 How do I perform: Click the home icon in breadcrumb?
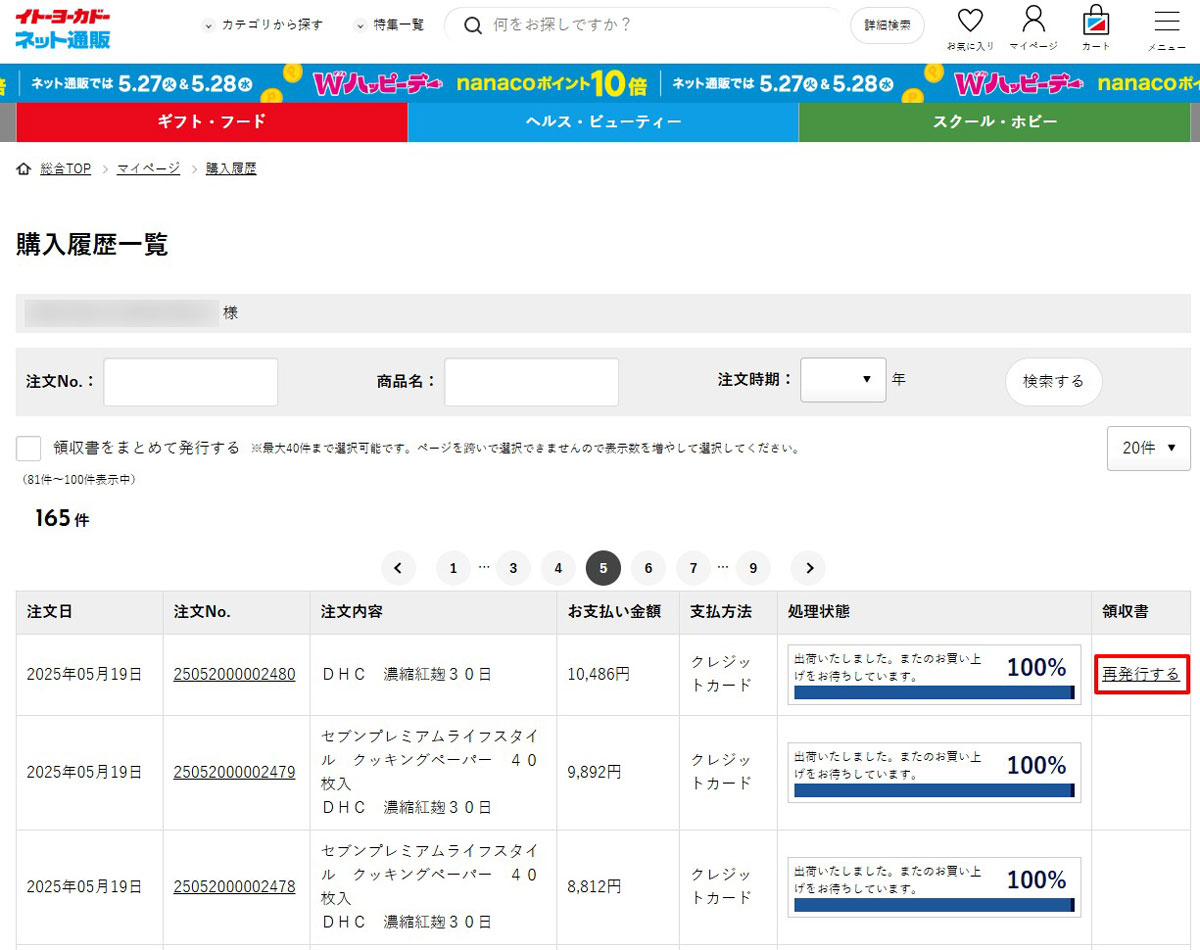(22, 168)
